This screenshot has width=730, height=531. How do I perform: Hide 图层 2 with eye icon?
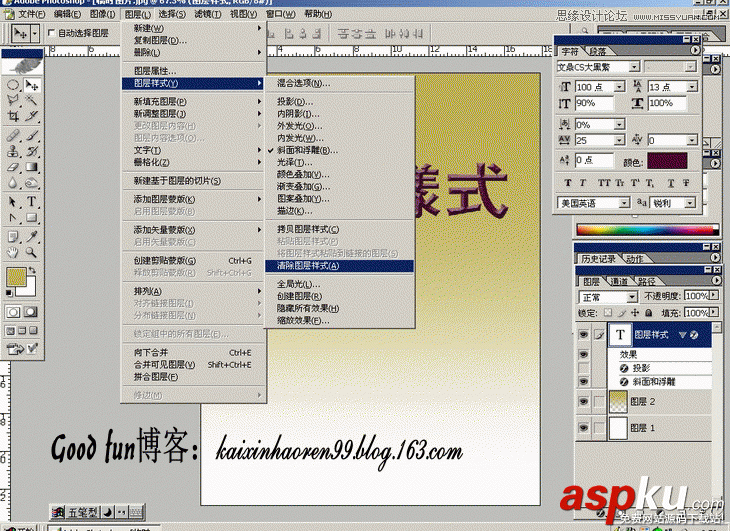(583, 401)
